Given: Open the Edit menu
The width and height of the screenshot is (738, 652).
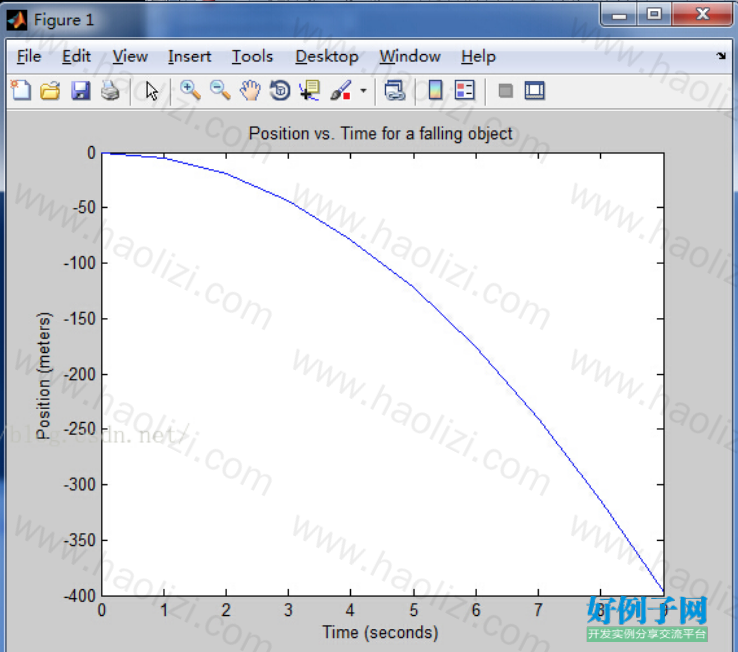Looking at the screenshot, I should click(x=76, y=56).
